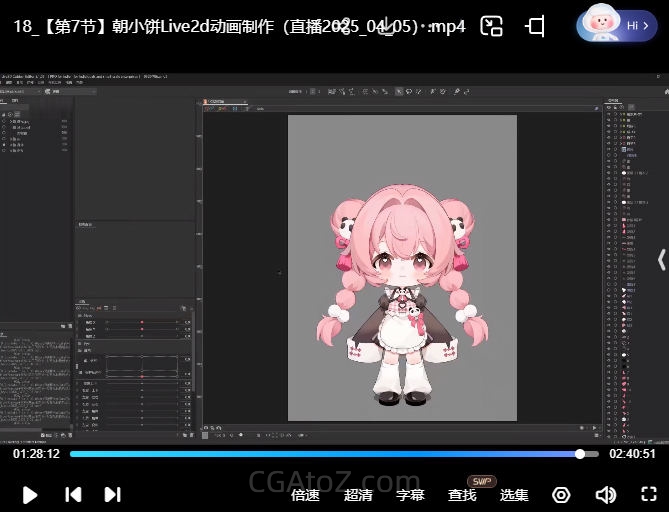
Task: Click the picture-in-picture icon beside the title
Action: [491, 27]
